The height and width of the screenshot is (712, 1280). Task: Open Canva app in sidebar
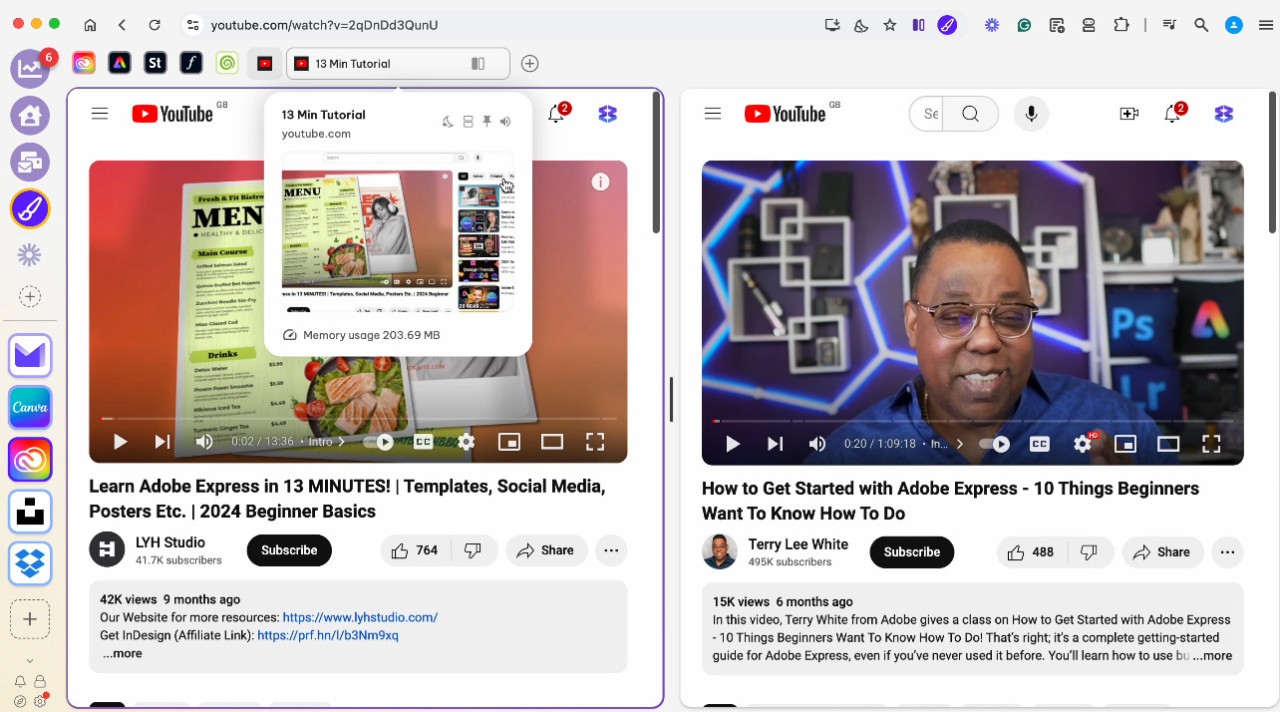(x=30, y=408)
